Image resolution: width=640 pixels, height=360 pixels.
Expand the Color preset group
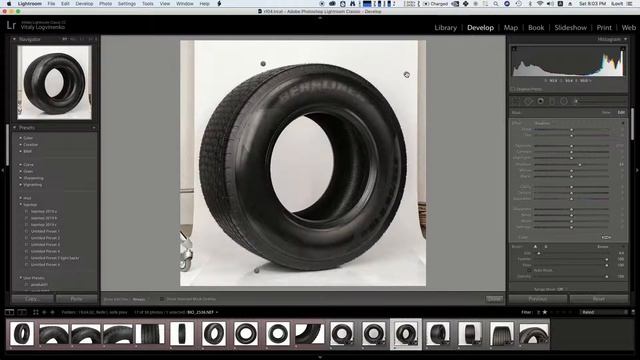coord(20,138)
